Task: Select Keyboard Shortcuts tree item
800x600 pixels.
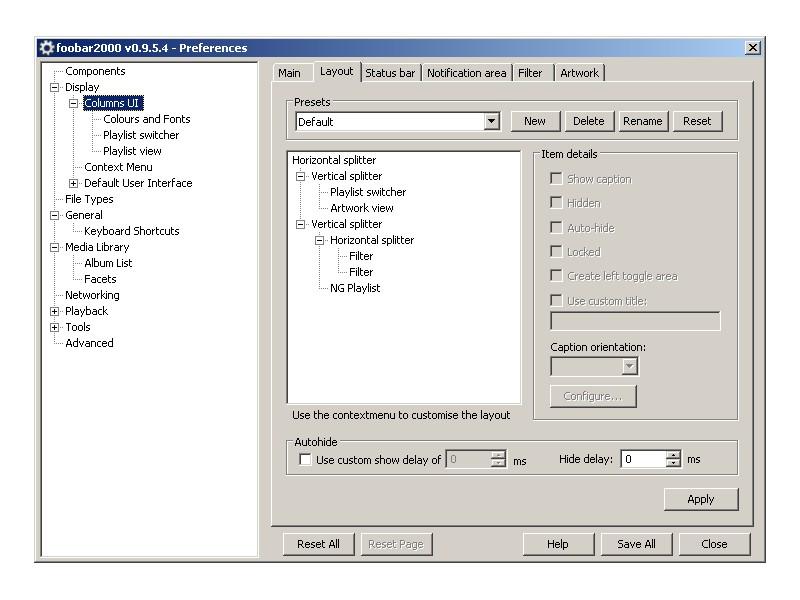Action: 132,231
